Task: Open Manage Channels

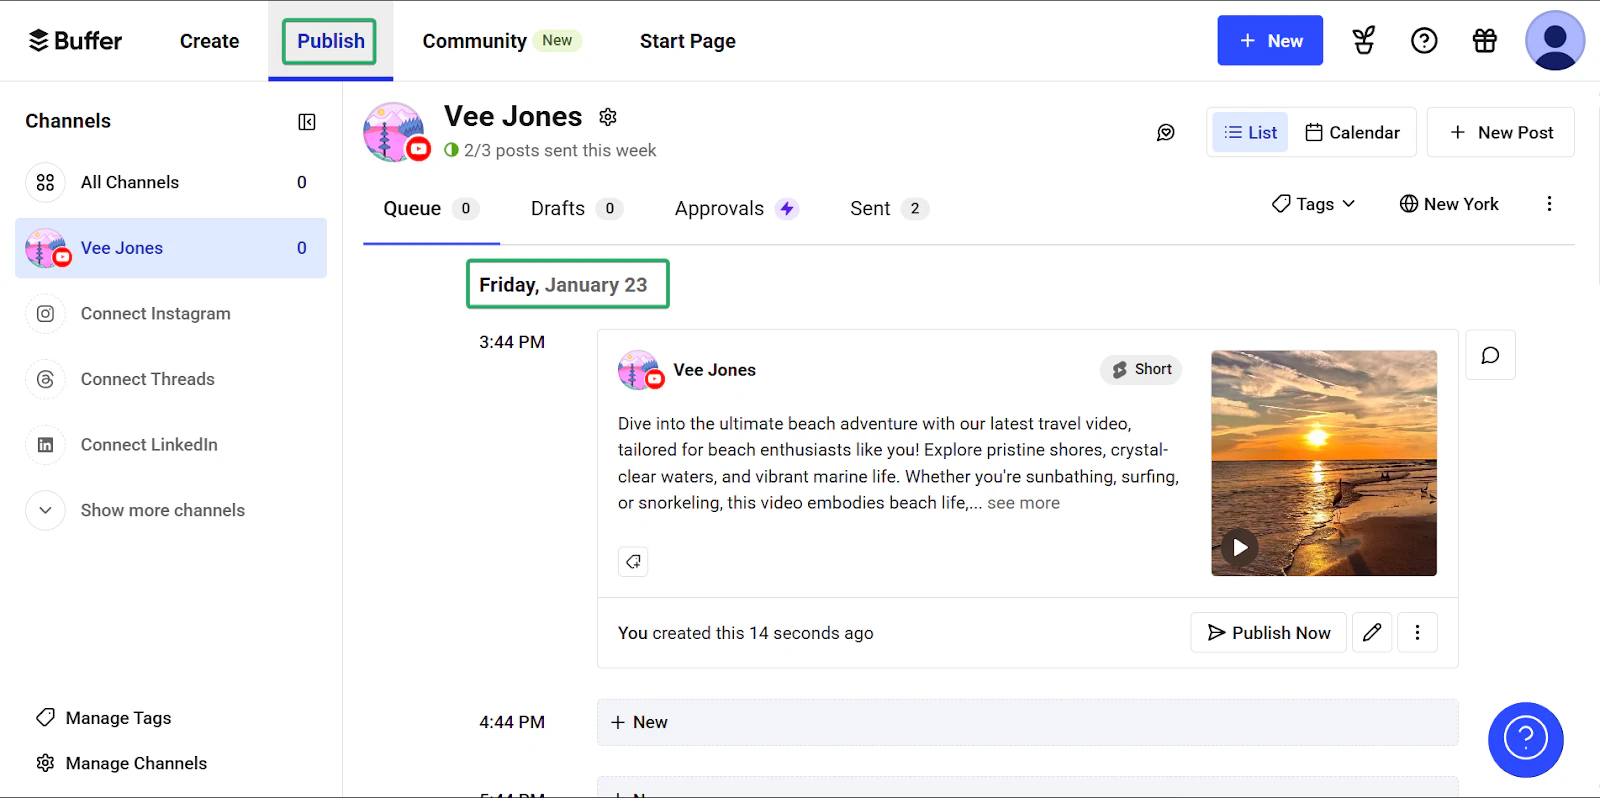Action: pos(121,763)
